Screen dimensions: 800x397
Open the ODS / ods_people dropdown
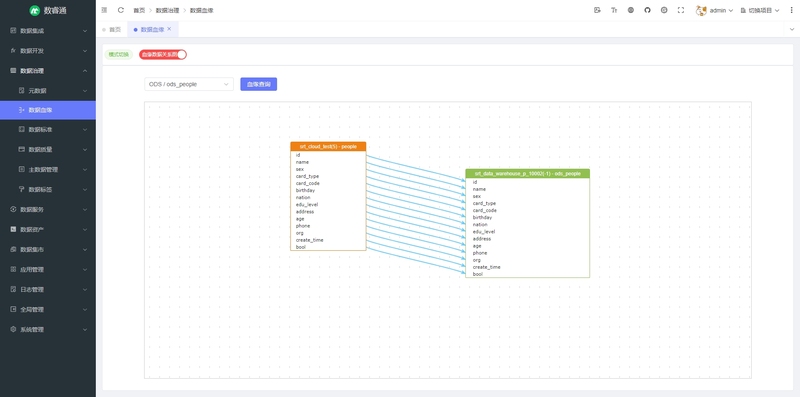189,84
